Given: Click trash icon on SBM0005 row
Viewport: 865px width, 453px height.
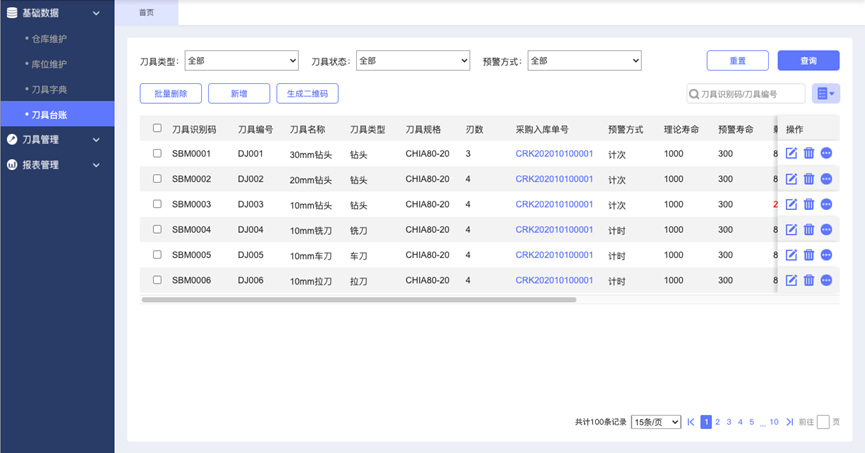Looking at the screenshot, I should [809, 255].
